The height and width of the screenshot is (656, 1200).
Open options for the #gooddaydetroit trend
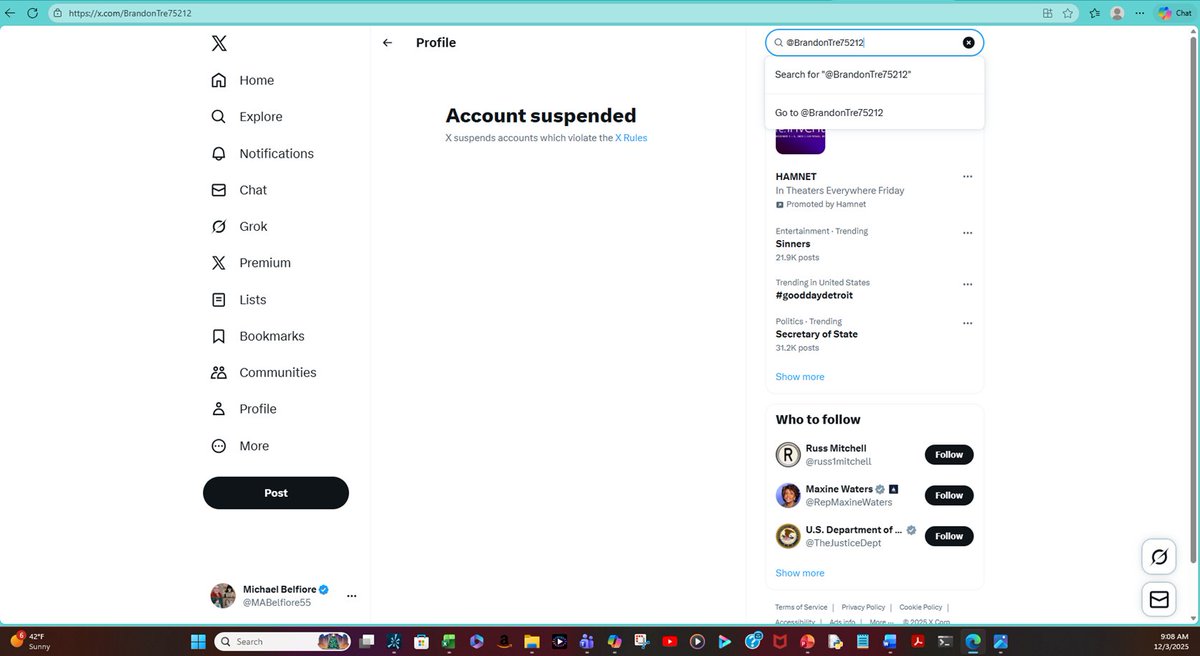[967, 284]
